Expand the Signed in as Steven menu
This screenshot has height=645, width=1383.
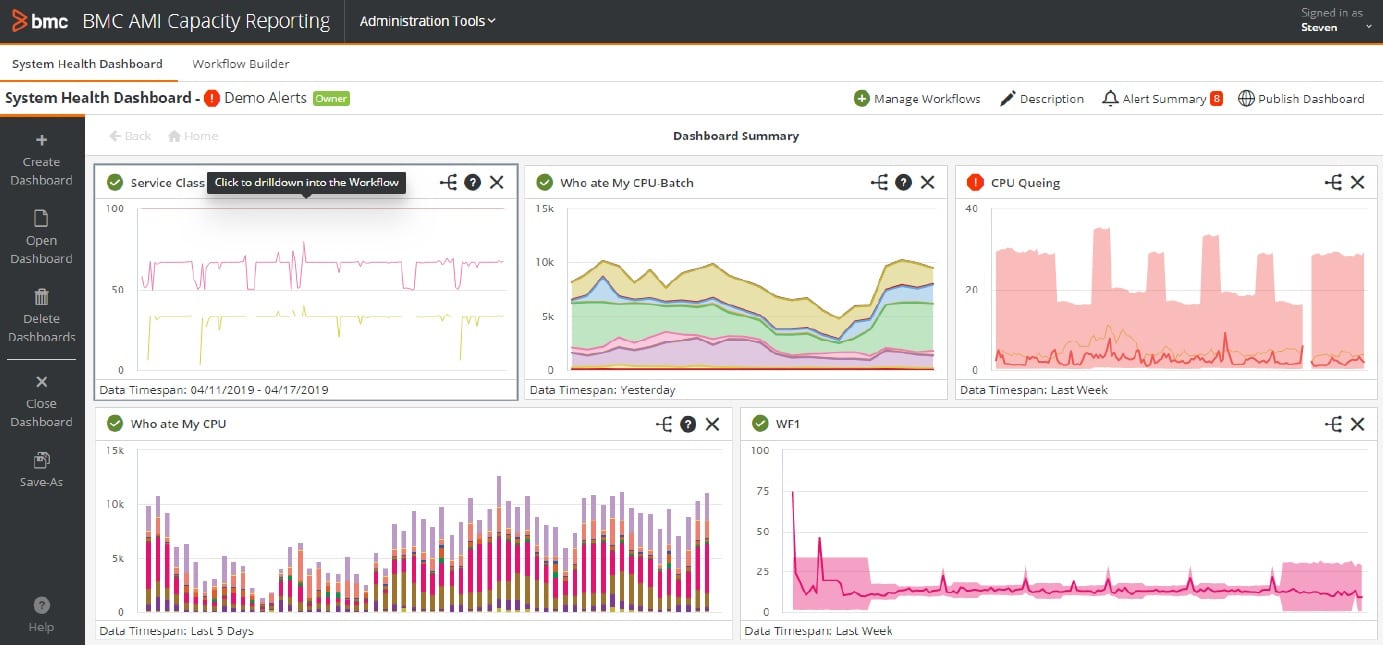[x=1337, y=21]
